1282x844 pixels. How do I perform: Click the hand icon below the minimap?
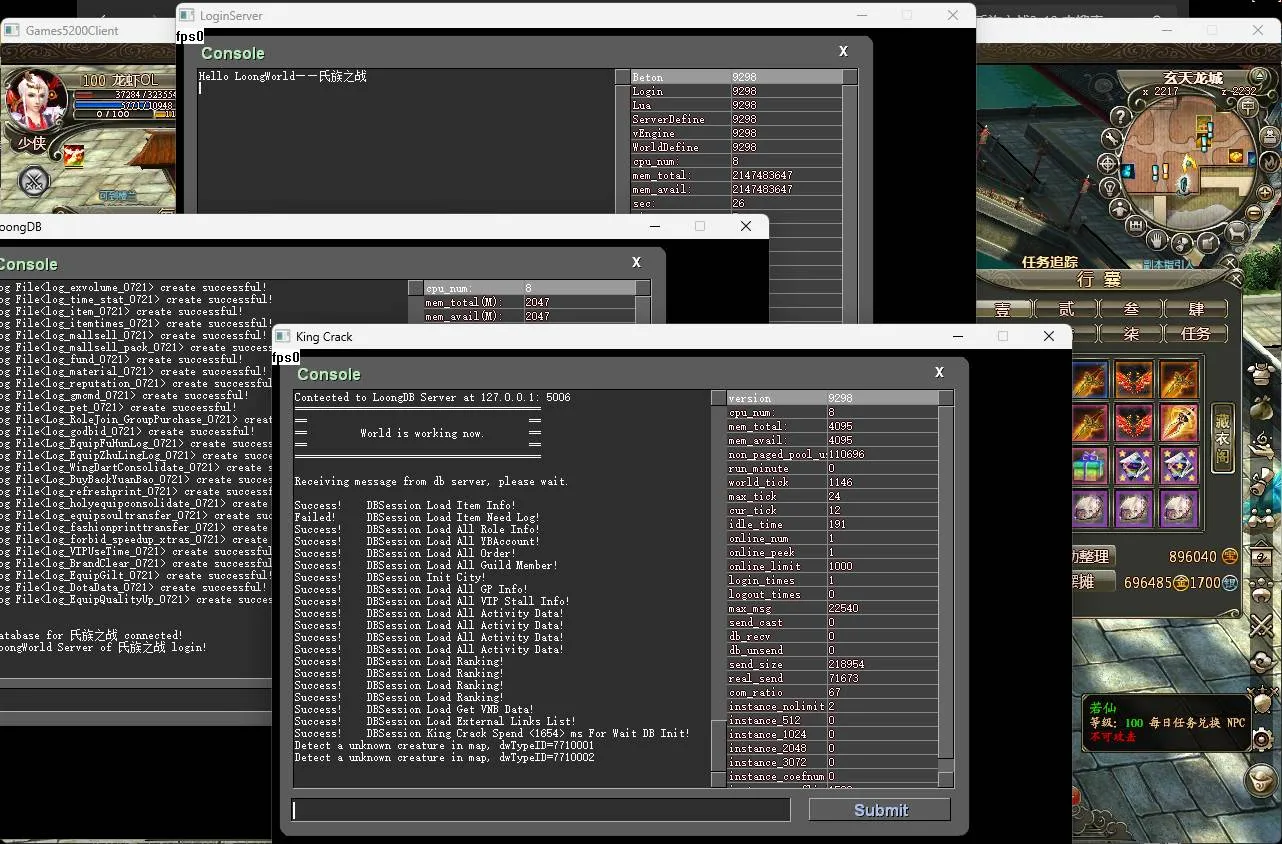1157,240
